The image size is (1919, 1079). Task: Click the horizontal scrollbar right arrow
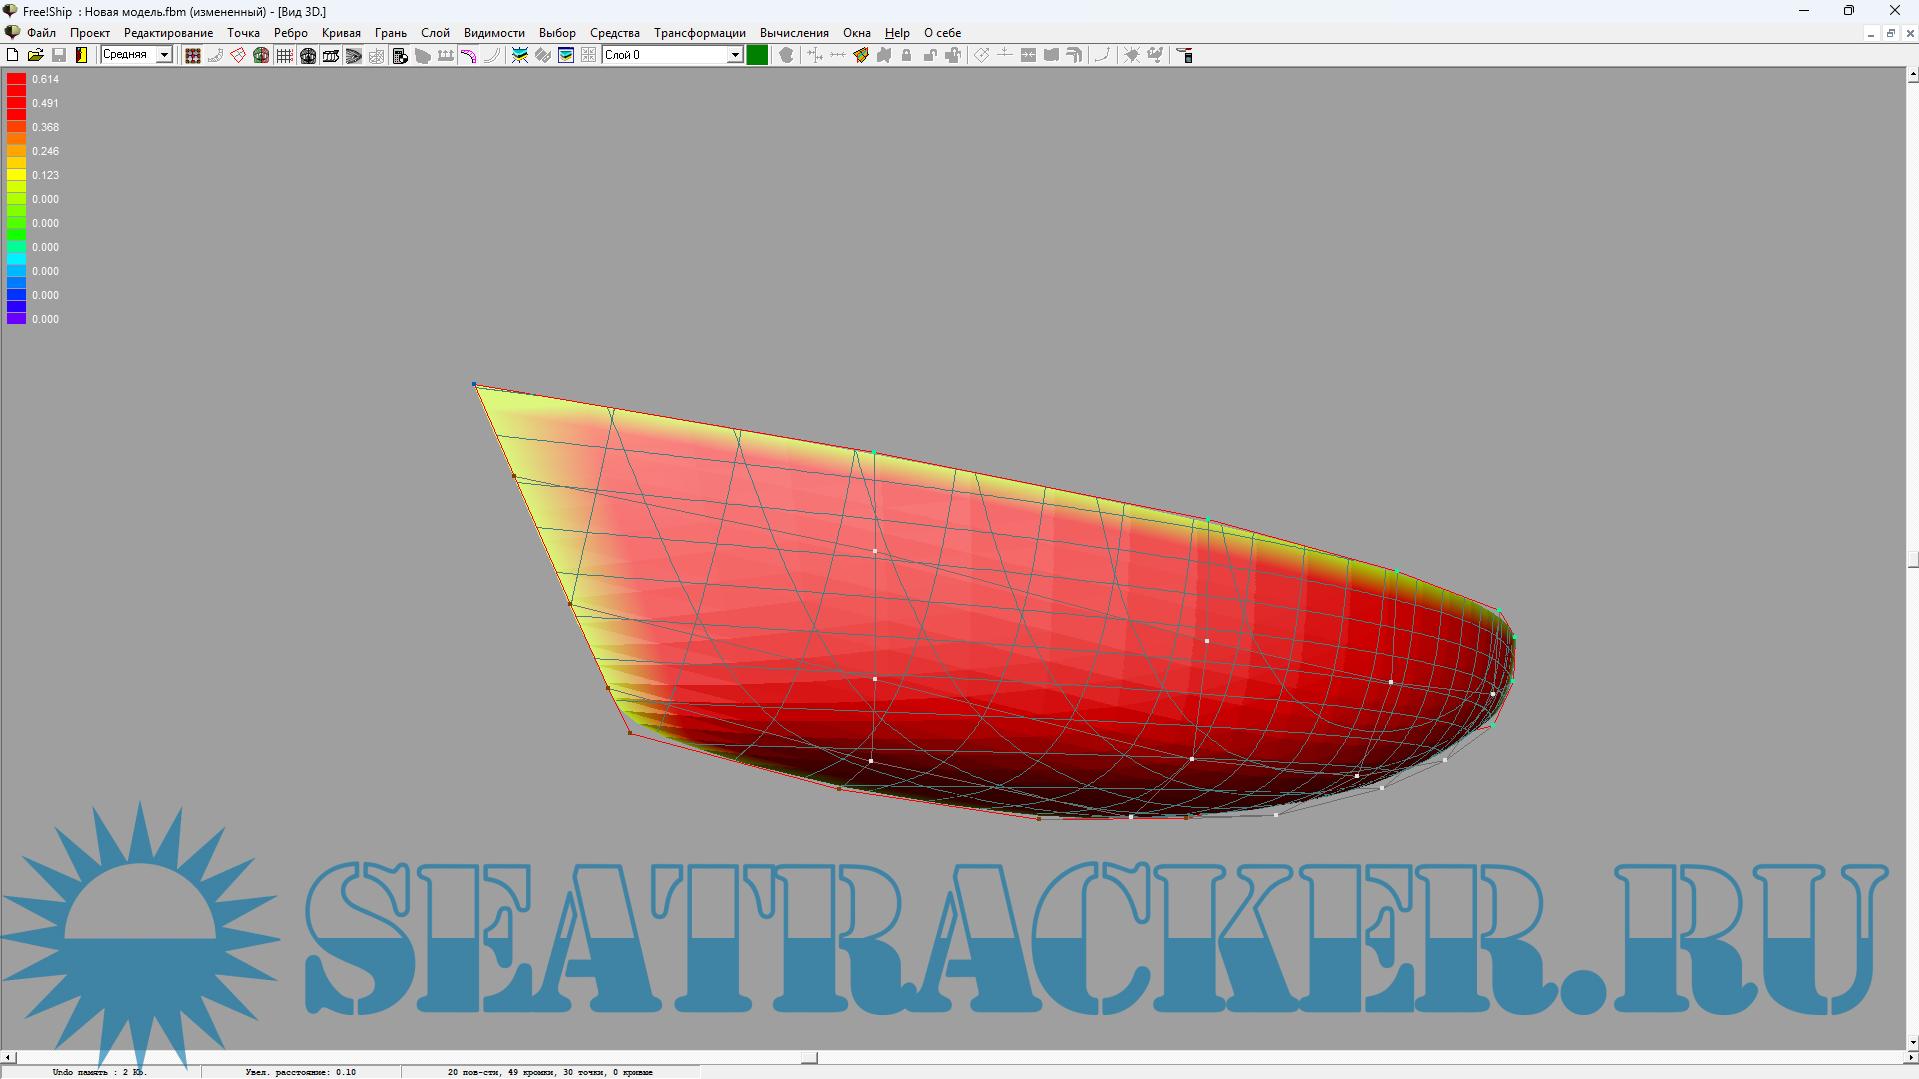[x=1911, y=1057]
